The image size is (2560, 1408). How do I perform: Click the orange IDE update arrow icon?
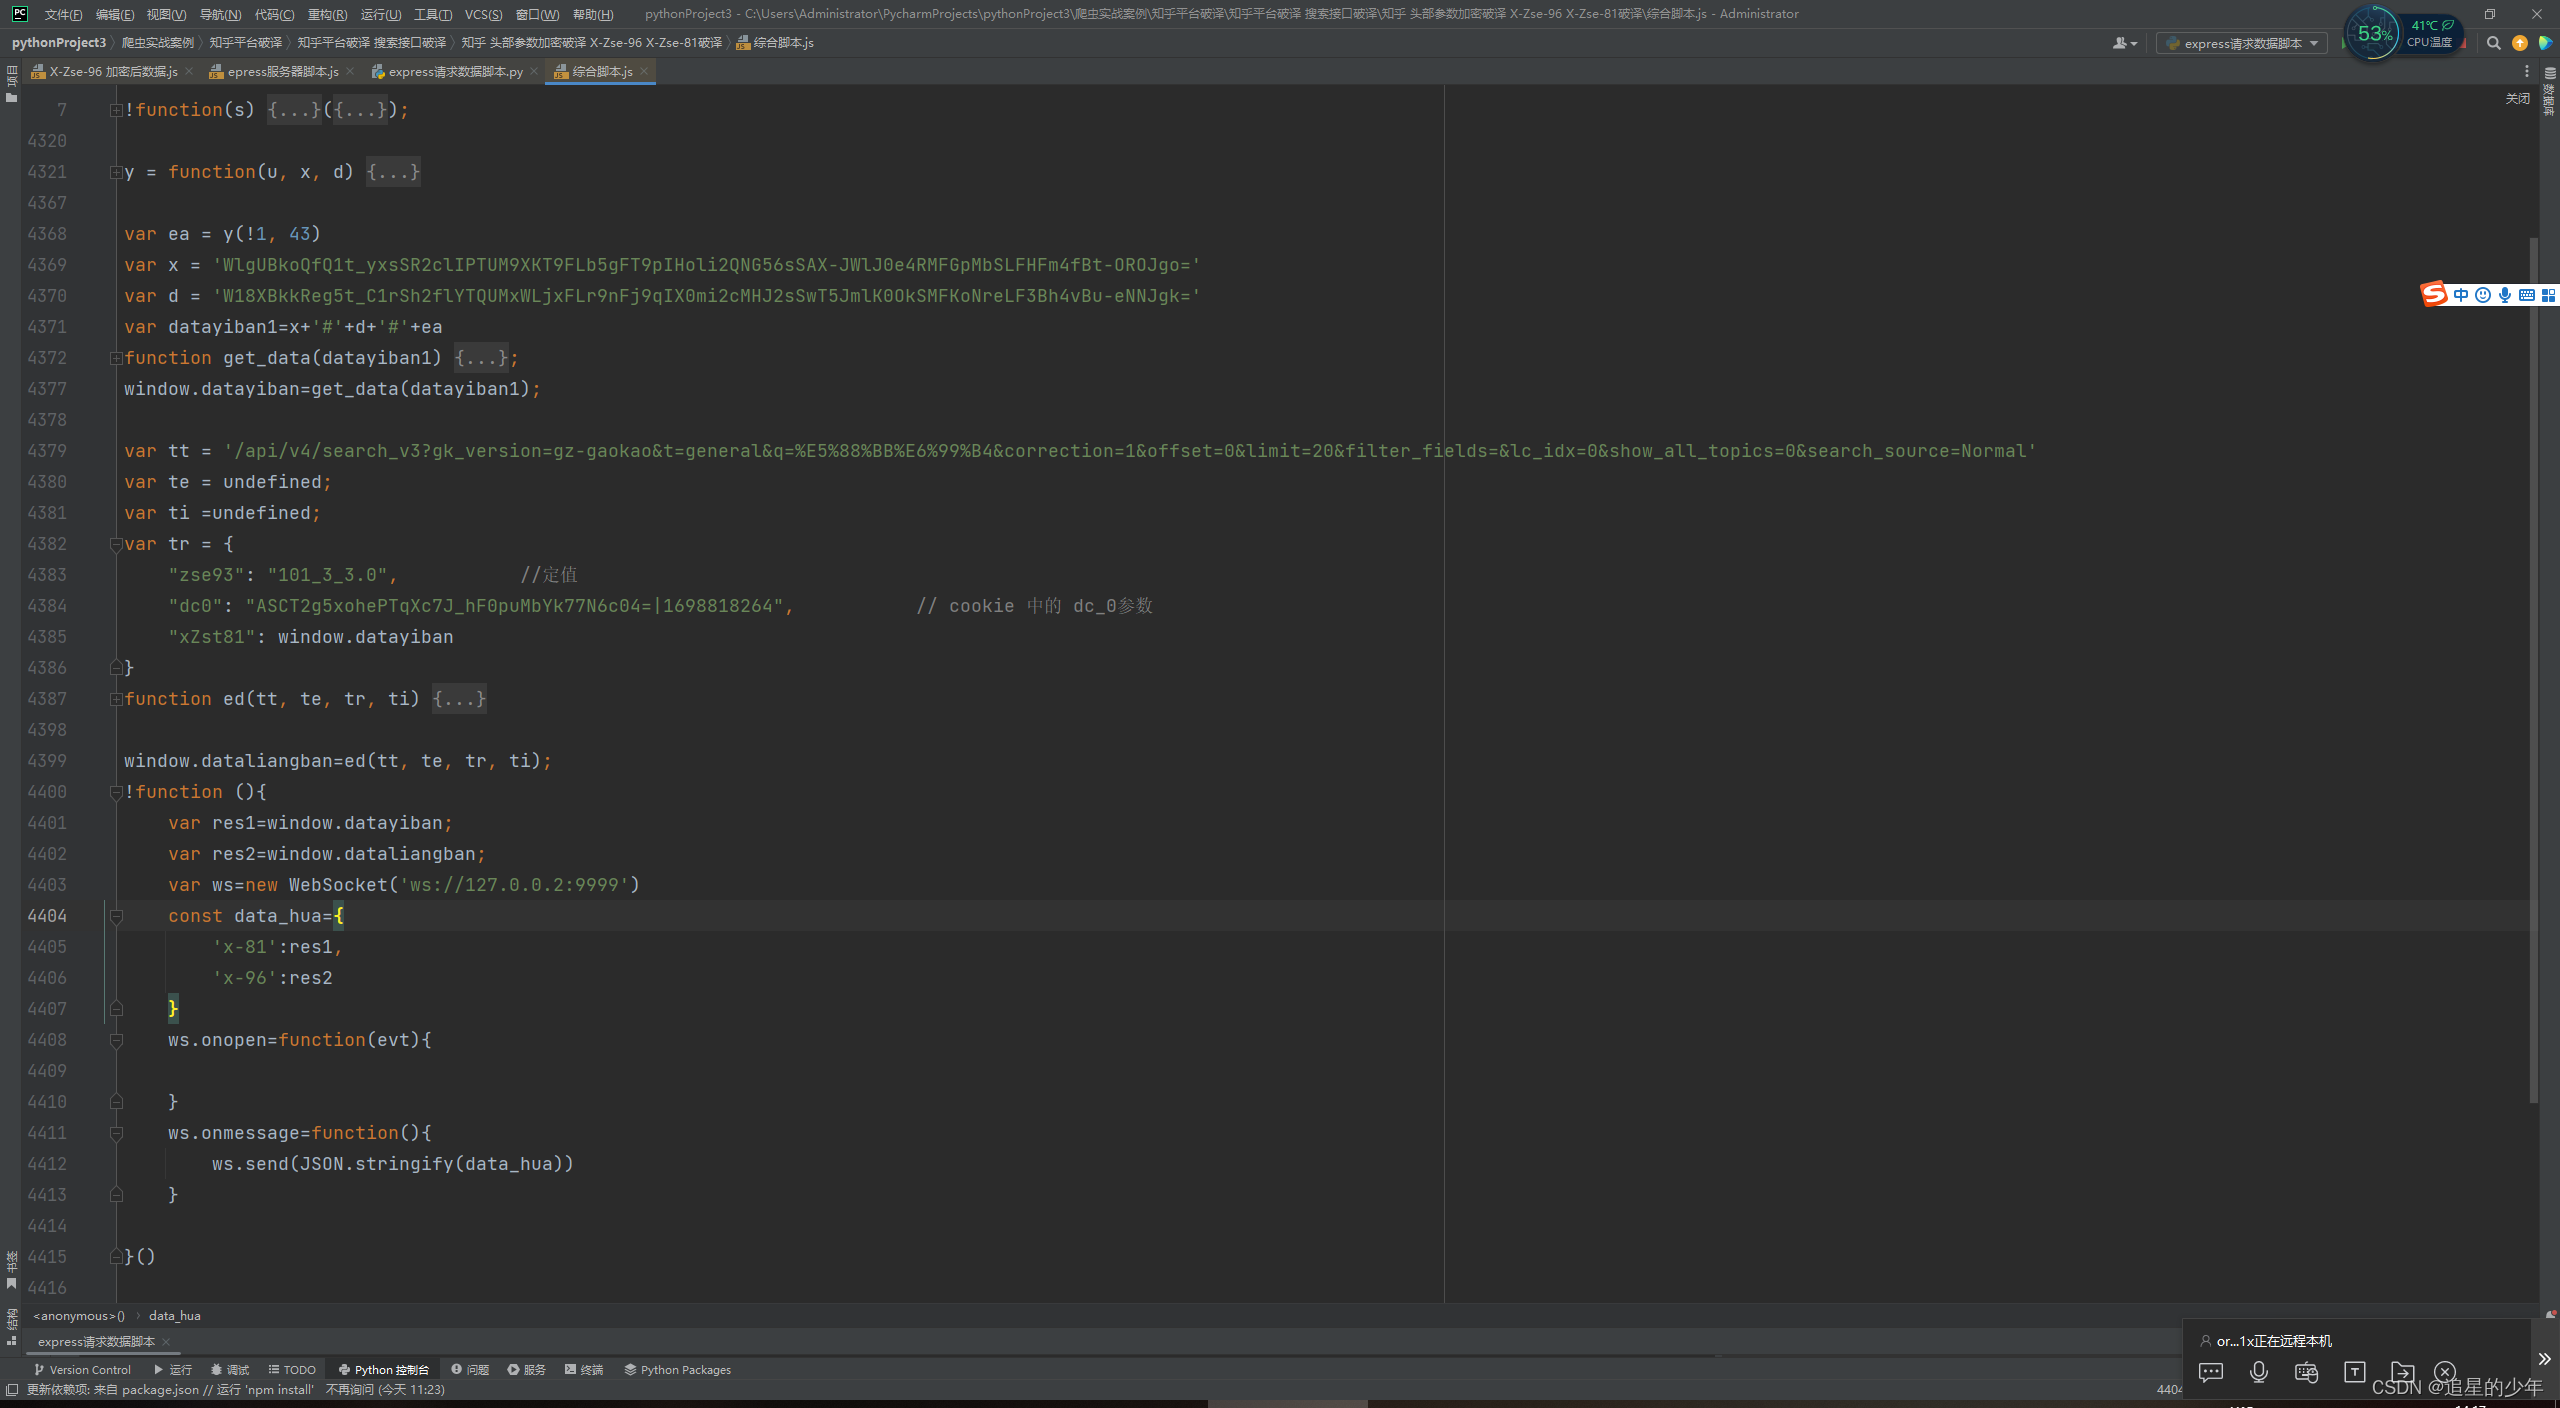point(2519,43)
